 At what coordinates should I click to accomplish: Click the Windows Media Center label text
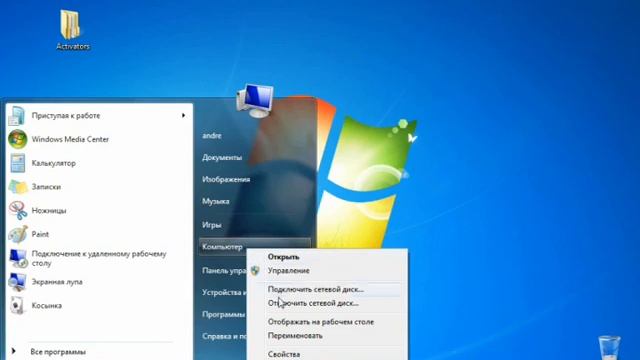pos(70,139)
